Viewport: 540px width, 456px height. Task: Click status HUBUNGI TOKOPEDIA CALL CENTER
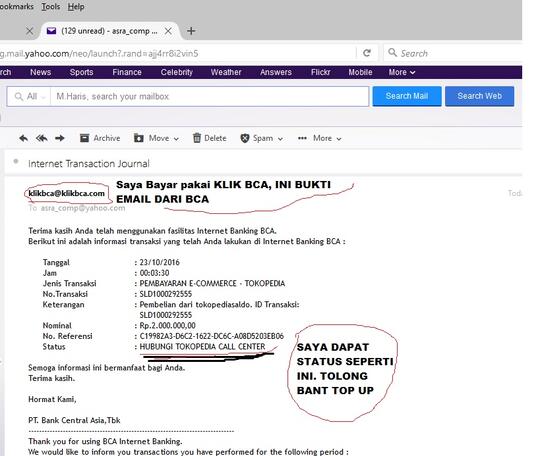[202, 347]
